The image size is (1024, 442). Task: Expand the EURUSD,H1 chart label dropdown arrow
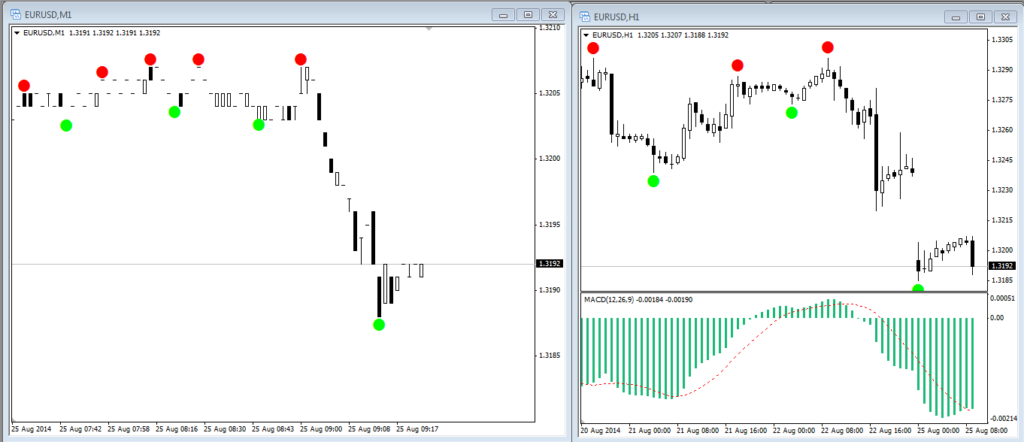point(587,35)
